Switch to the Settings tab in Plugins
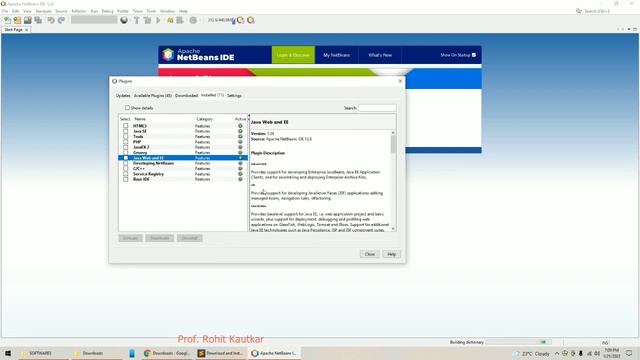 tap(234, 96)
